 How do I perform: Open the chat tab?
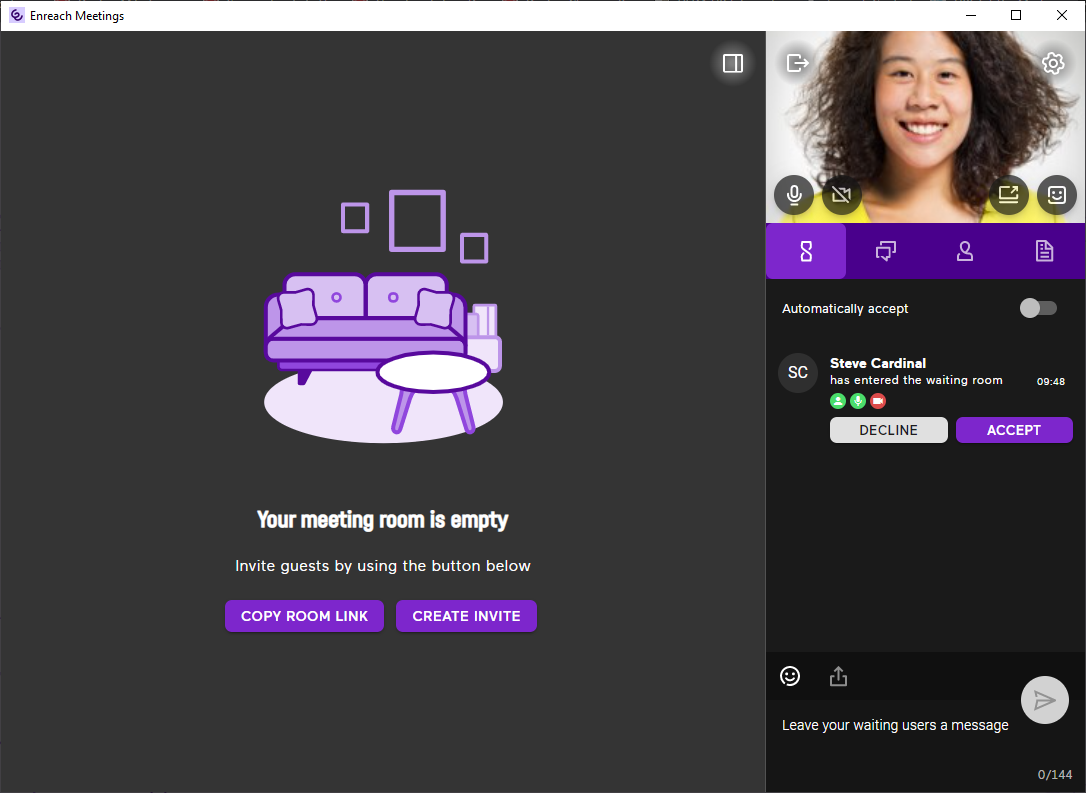[x=885, y=251]
